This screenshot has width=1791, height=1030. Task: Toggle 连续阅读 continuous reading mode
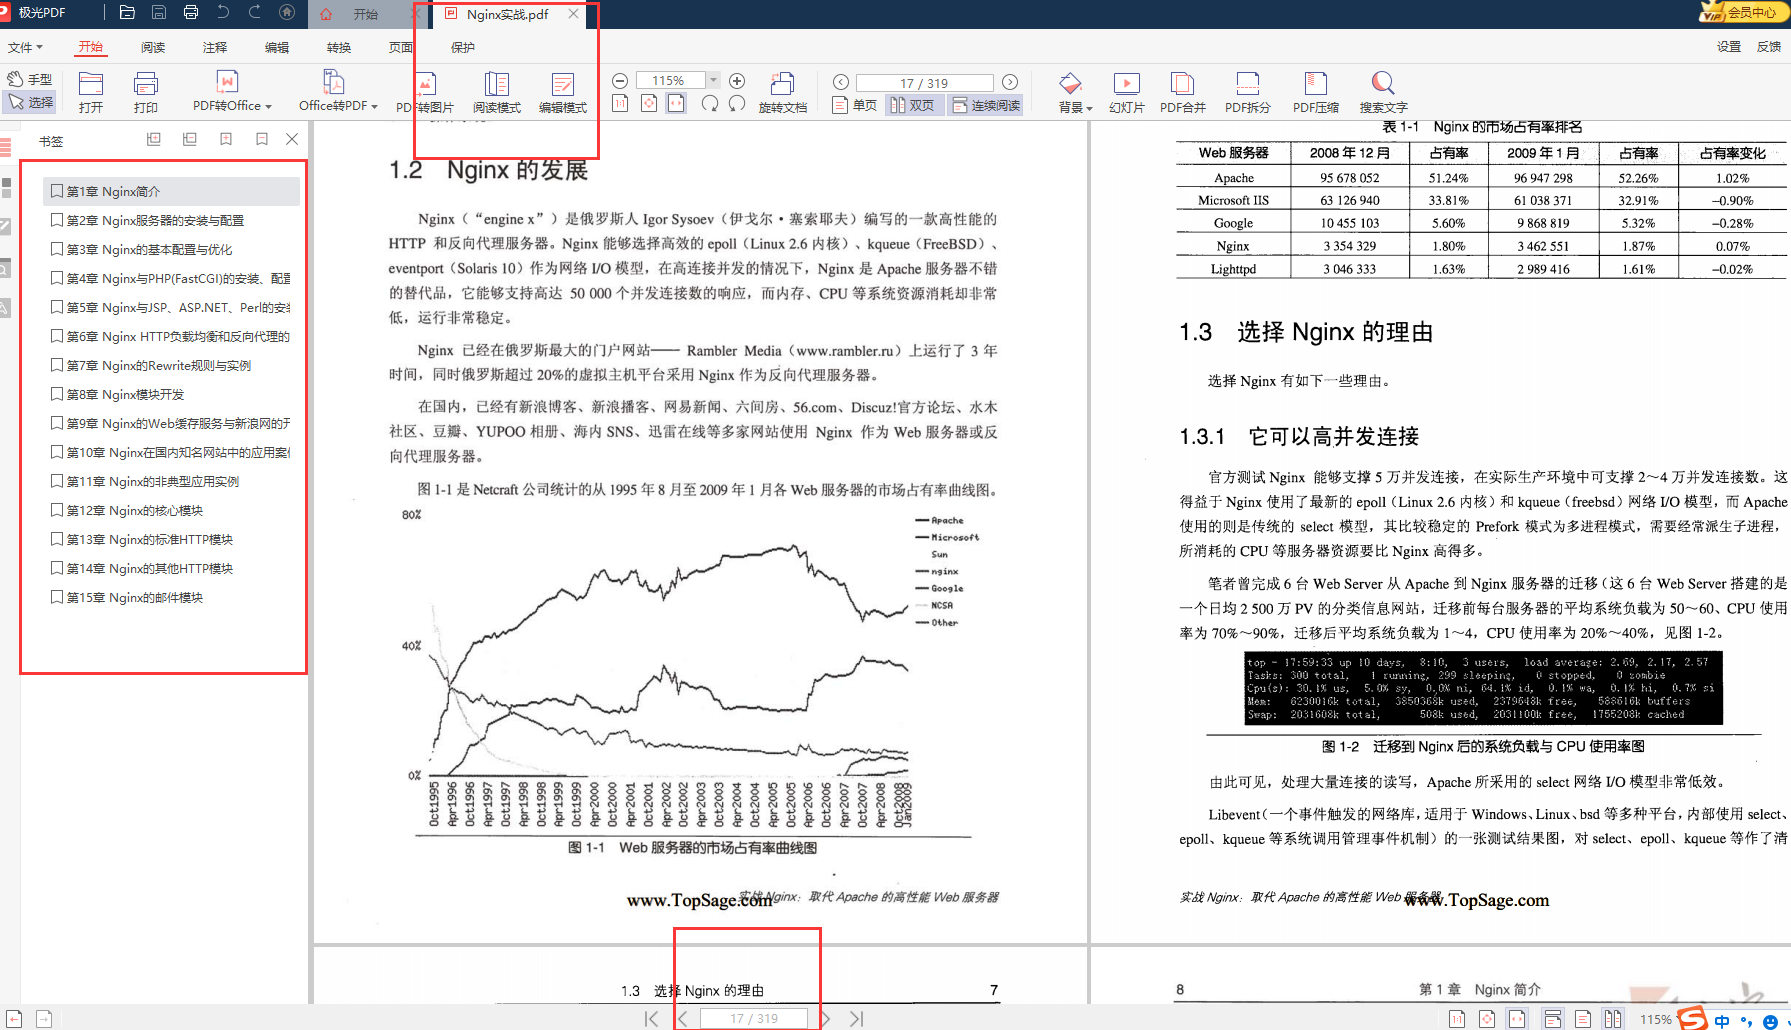pyautogui.click(x=984, y=104)
